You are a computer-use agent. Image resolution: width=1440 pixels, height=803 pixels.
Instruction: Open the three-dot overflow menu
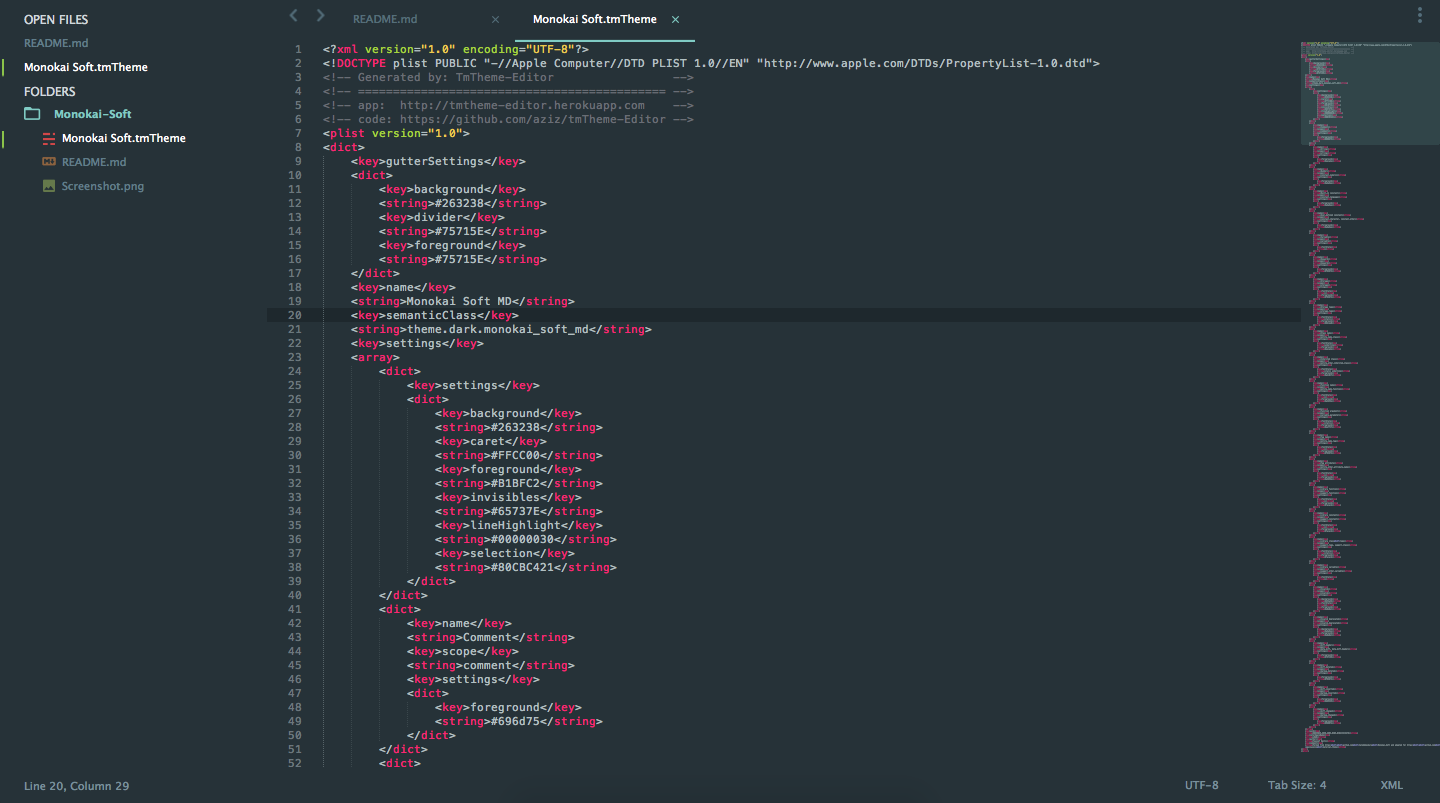(1420, 15)
